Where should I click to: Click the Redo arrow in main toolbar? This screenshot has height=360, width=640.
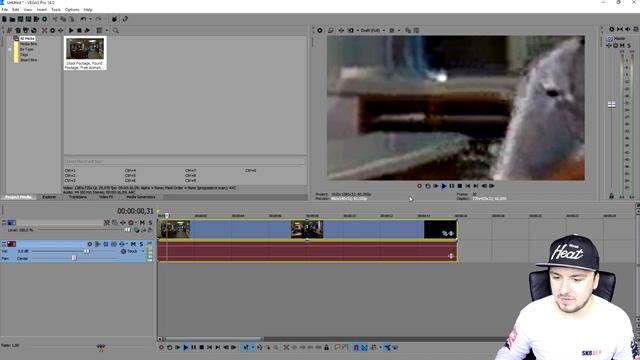98,19
